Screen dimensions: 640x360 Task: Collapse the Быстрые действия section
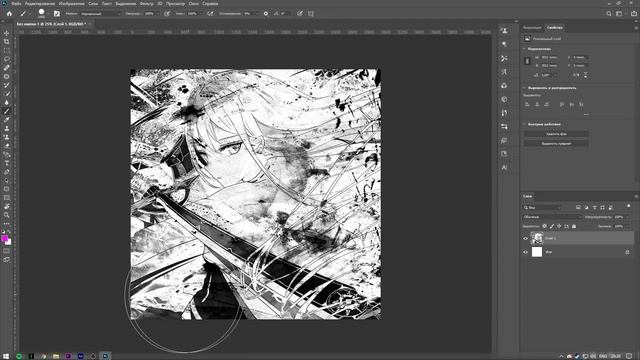[x=524, y=124]
